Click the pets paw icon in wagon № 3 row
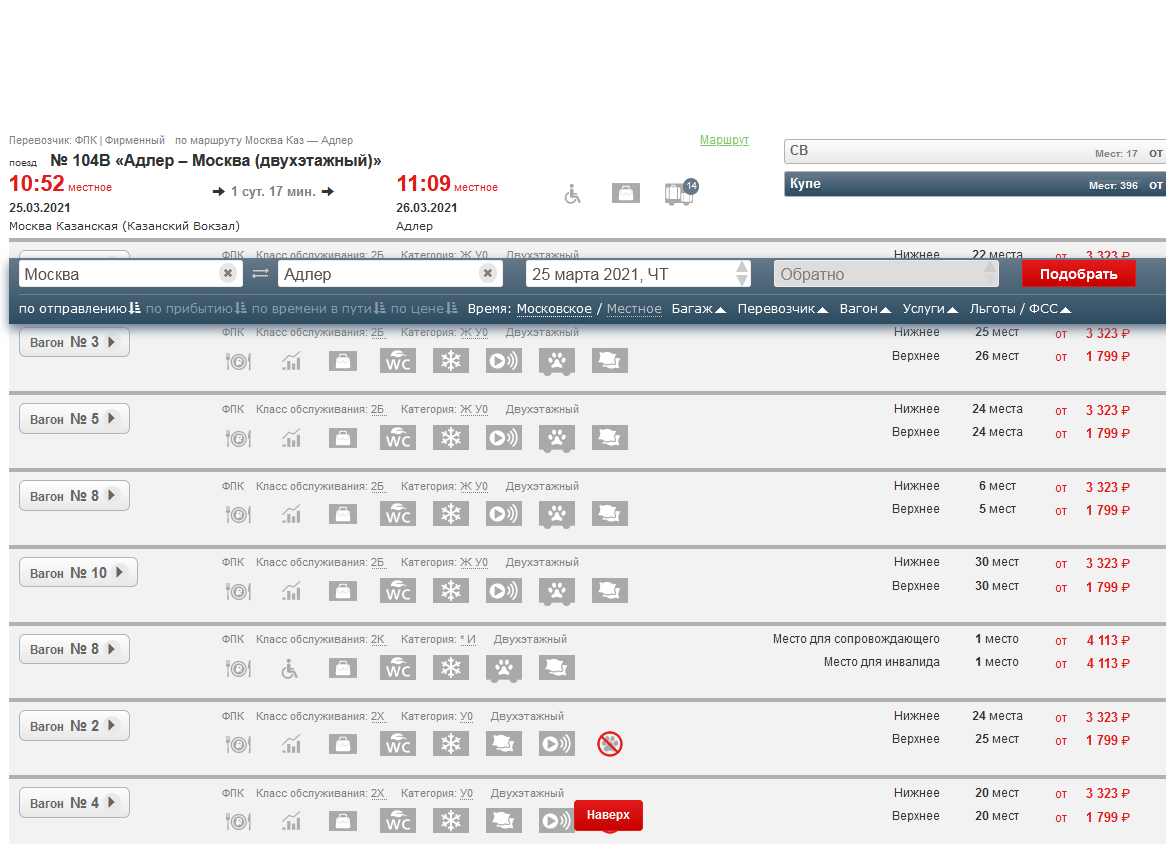This screenshot has height=844, width=1166. coord(556,361)
